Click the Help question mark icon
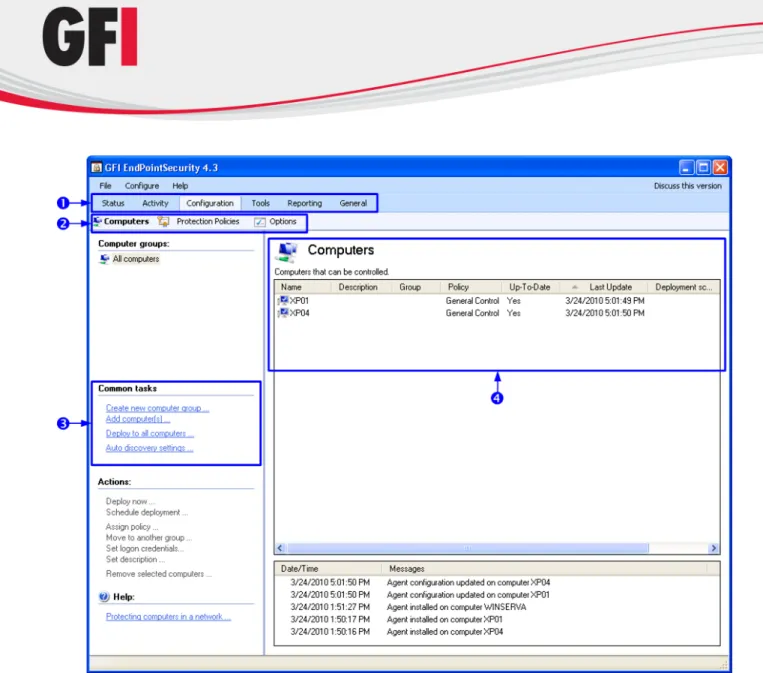The width and height of the screenshot is (763, 673). [x=104, y=597]
